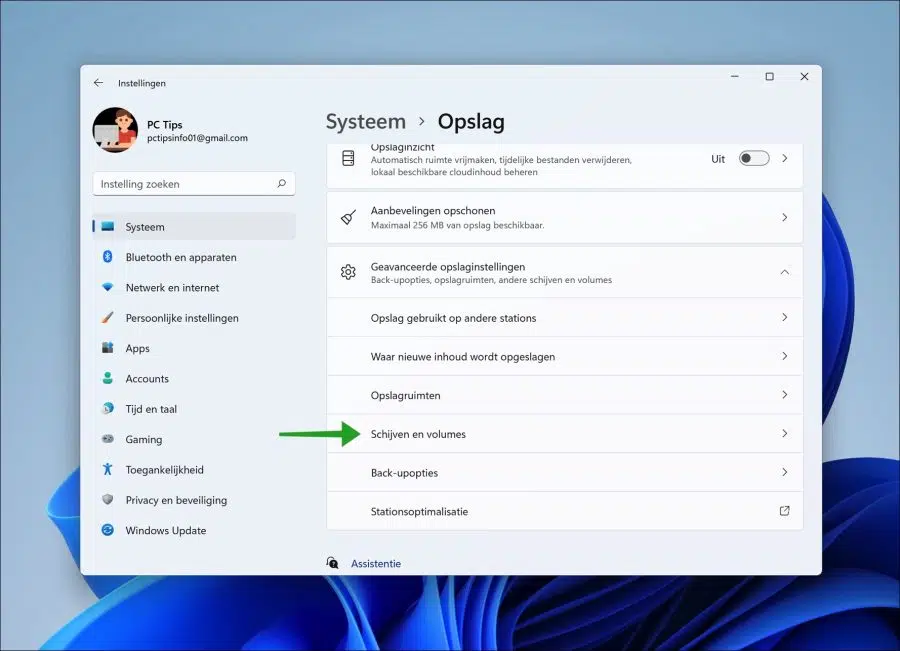The width and height of the screenshot is (900, 651).
Task: Minimize the Instellingen window
Action: [x=735, y=76]
